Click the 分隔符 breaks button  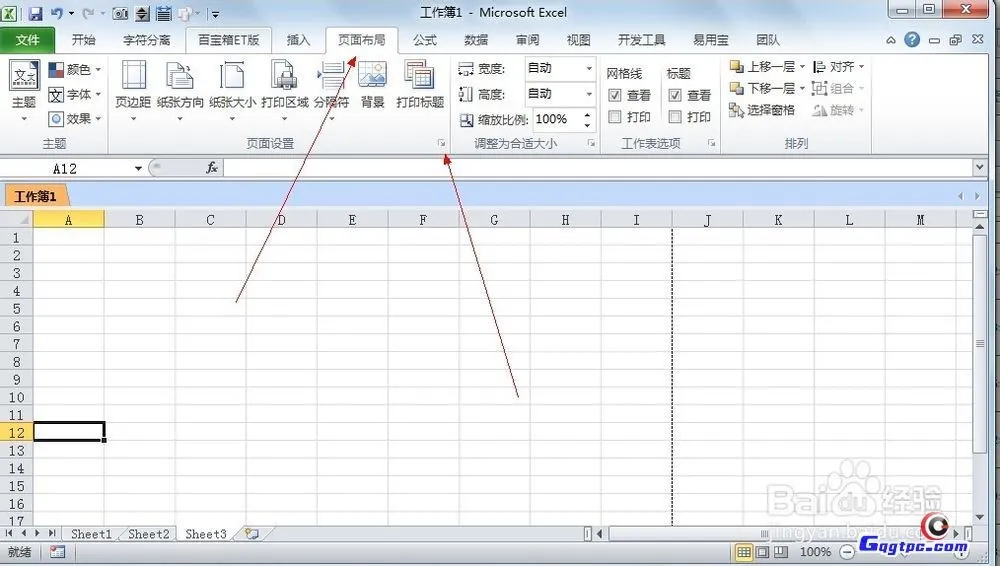click(332, 91)
